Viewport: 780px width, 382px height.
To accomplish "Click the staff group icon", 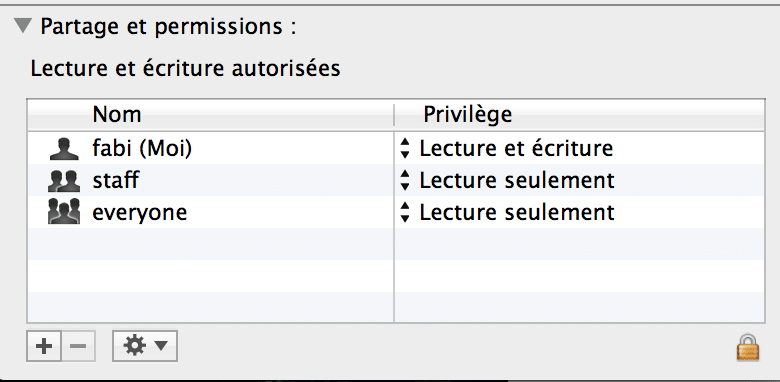I will 64,181.
